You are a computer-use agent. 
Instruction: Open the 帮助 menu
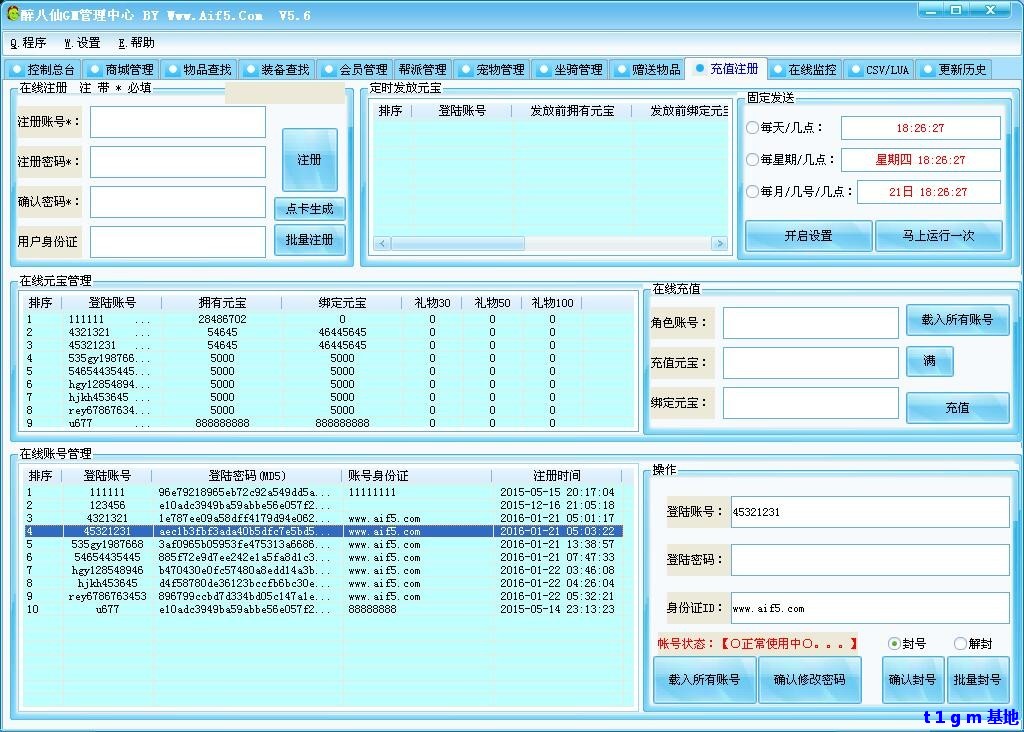[136, 43]
